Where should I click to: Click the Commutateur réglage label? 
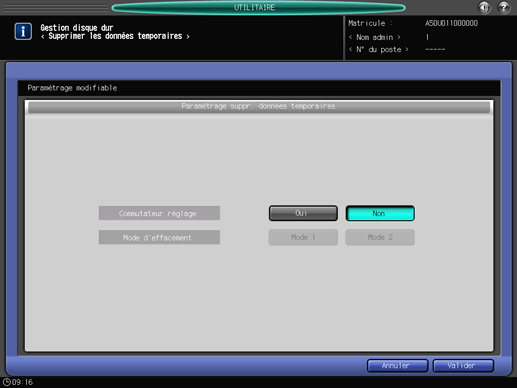pyautogui.click(x=159, y=213)
